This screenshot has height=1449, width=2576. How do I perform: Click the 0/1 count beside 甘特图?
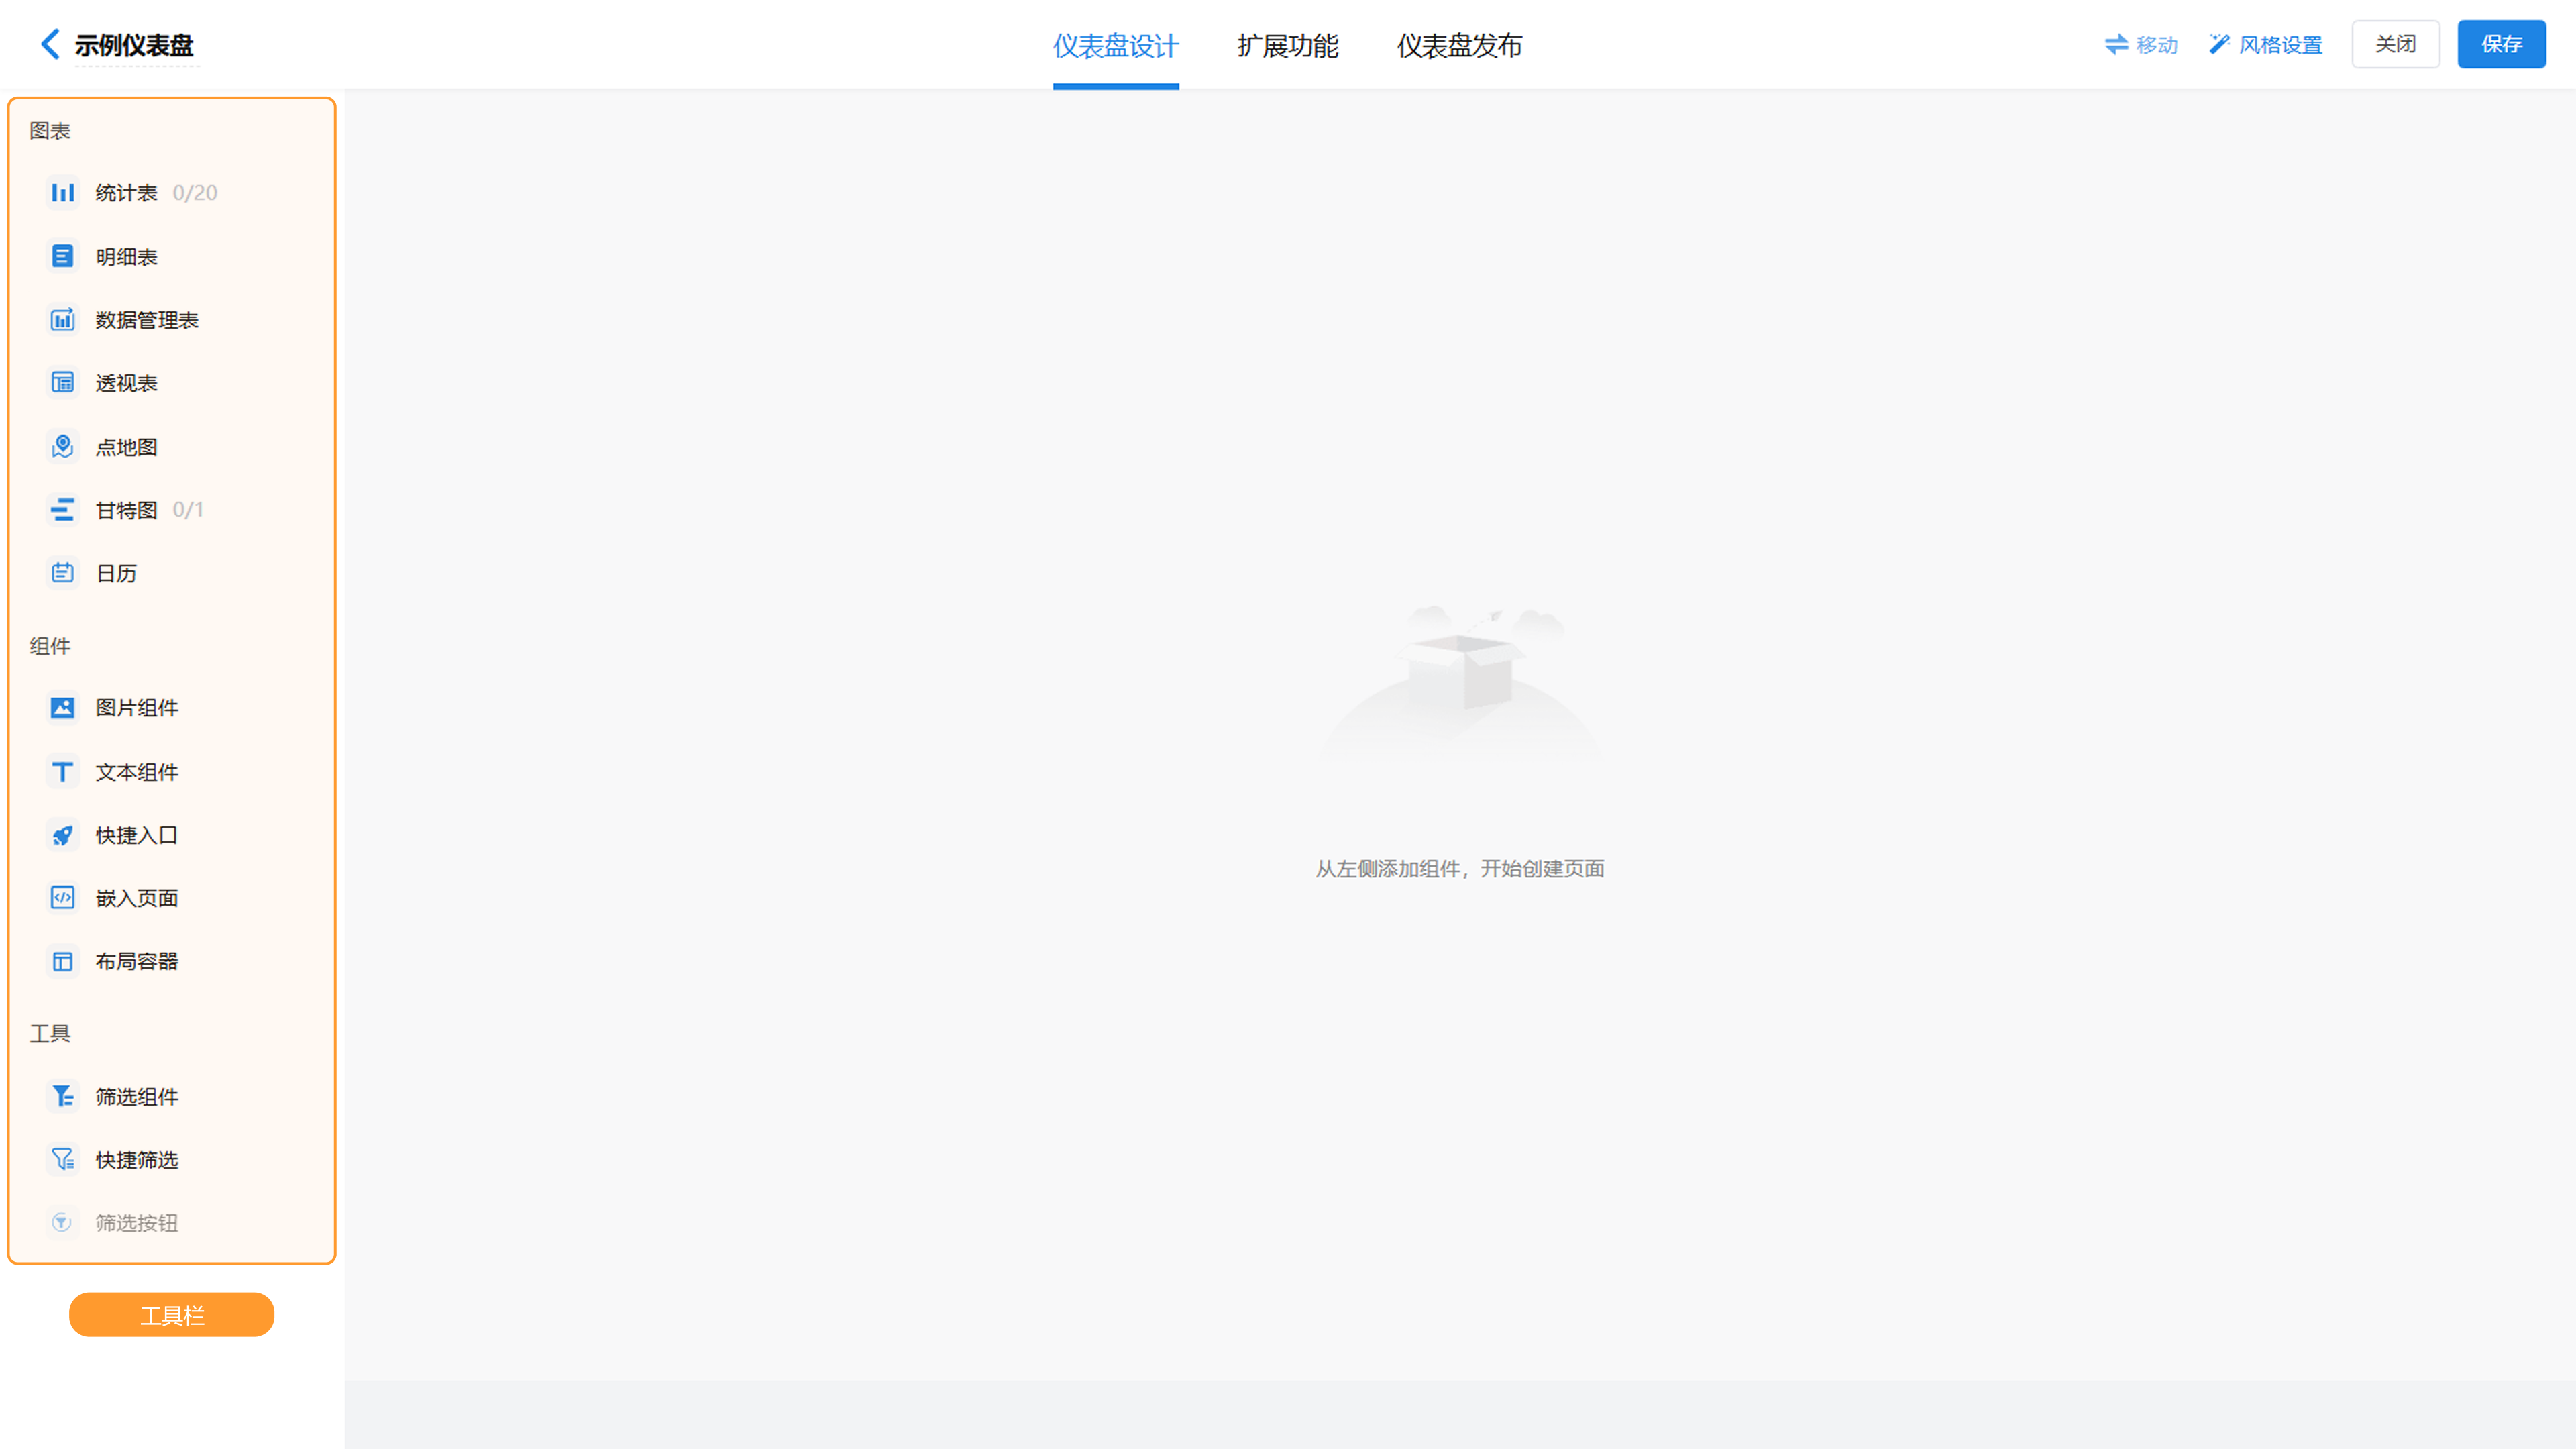click(188, 509)
